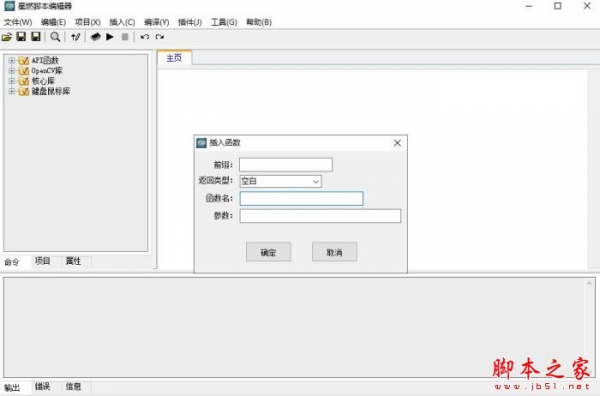The width and height of the screenshot is (600, 396).
Task: Click the first save disk icon
Action: click(x=21, y=37)
